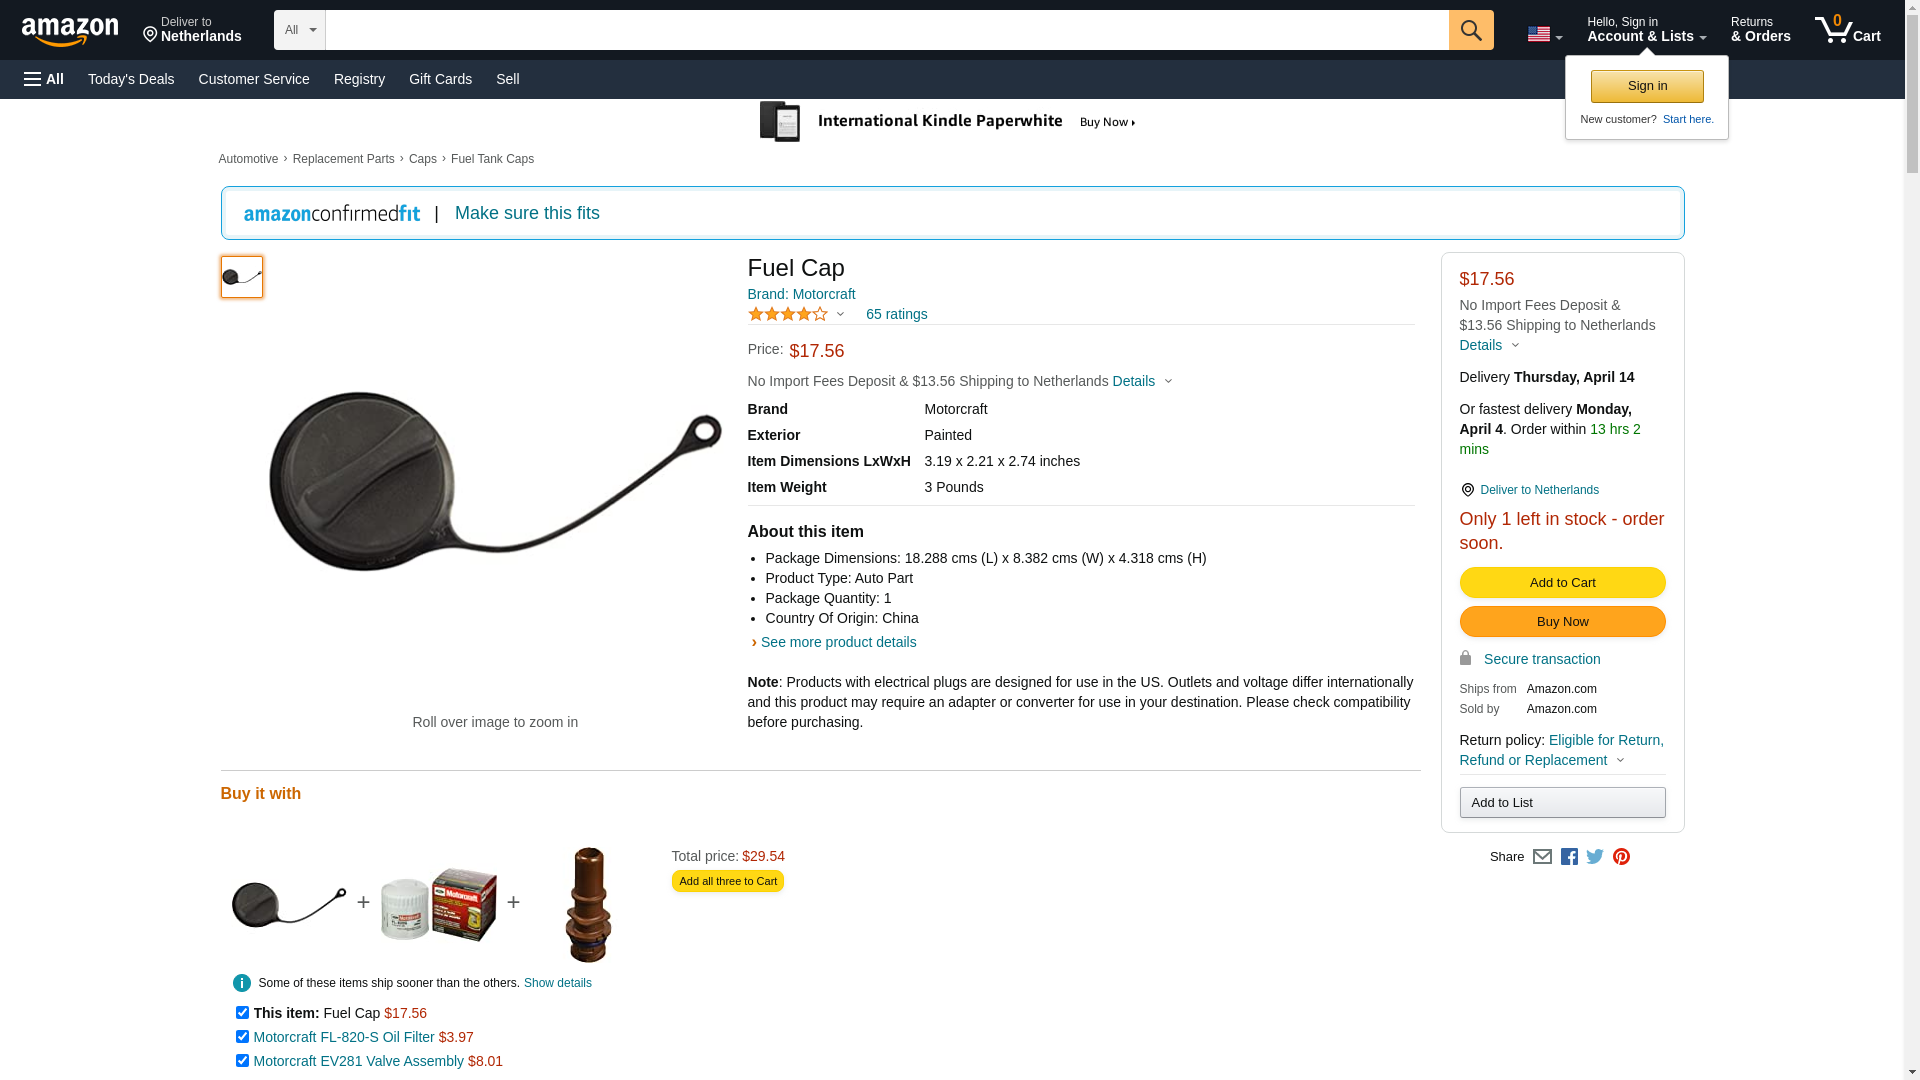Expand the star ratings breakdown popover

click(797, 314)
